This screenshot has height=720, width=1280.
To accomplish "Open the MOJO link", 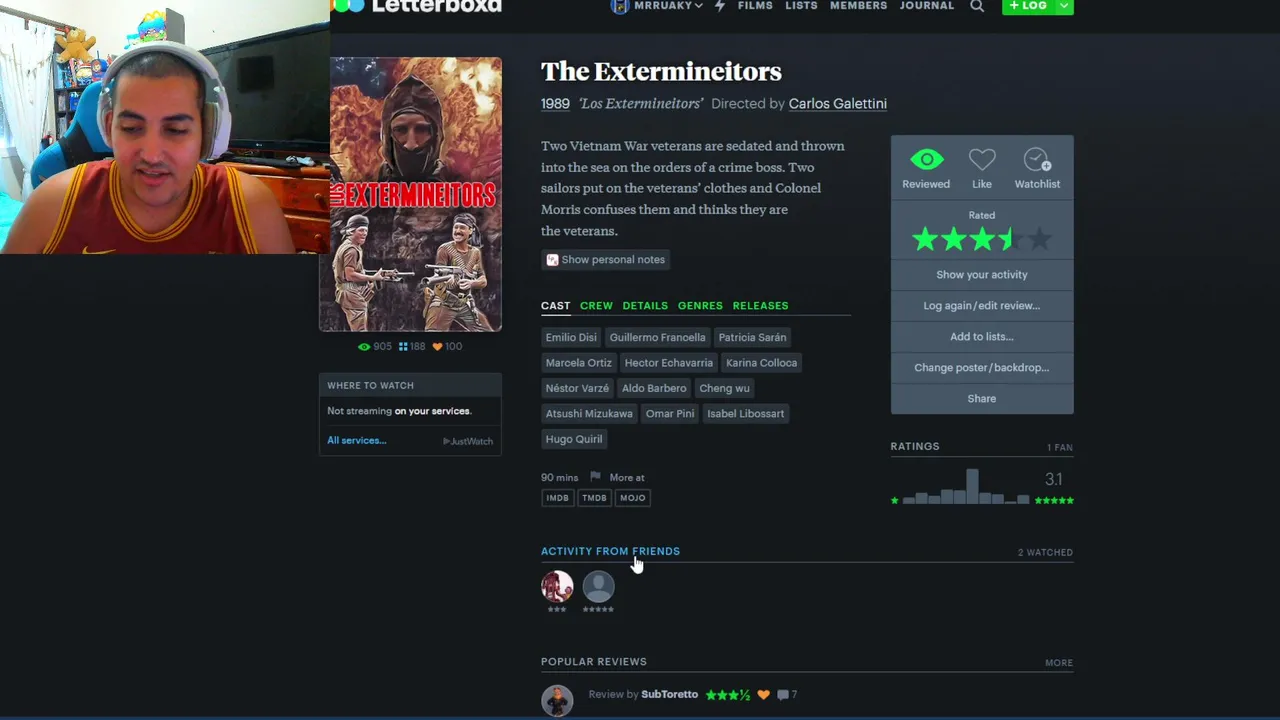I will click(x=632, y=498).
